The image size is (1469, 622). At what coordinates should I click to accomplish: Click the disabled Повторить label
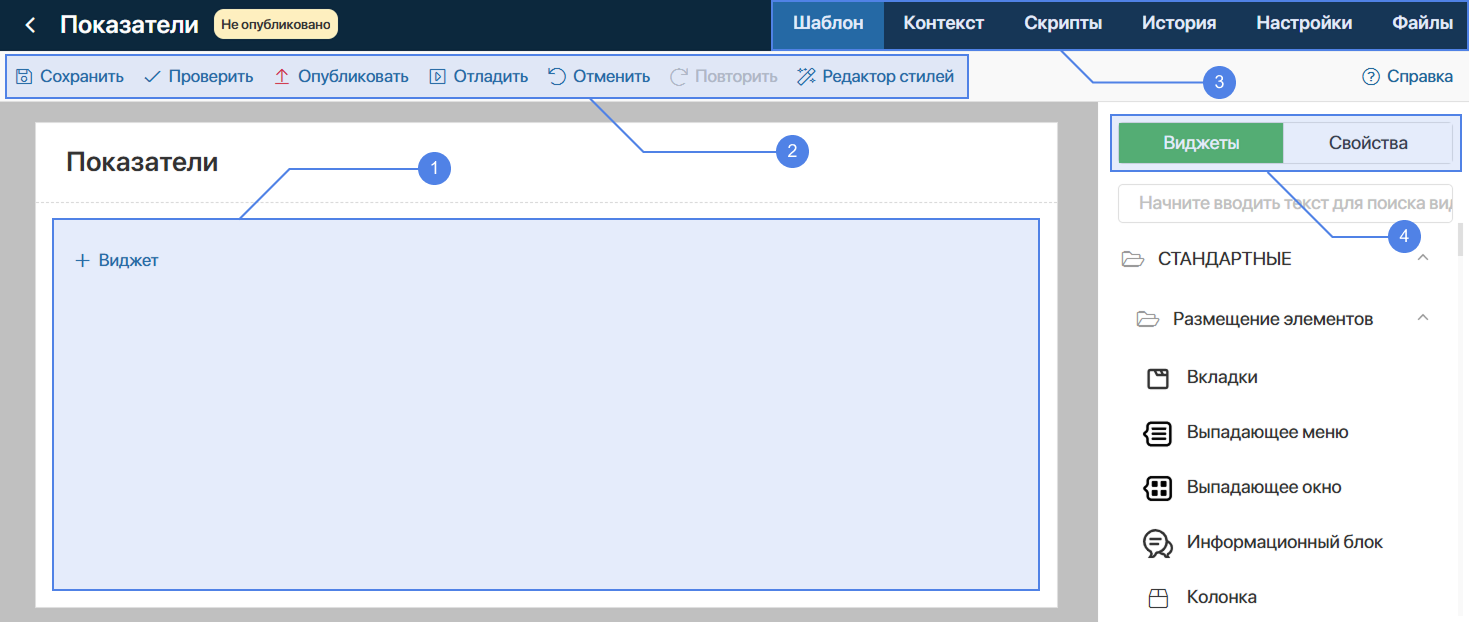pos(736,76)
